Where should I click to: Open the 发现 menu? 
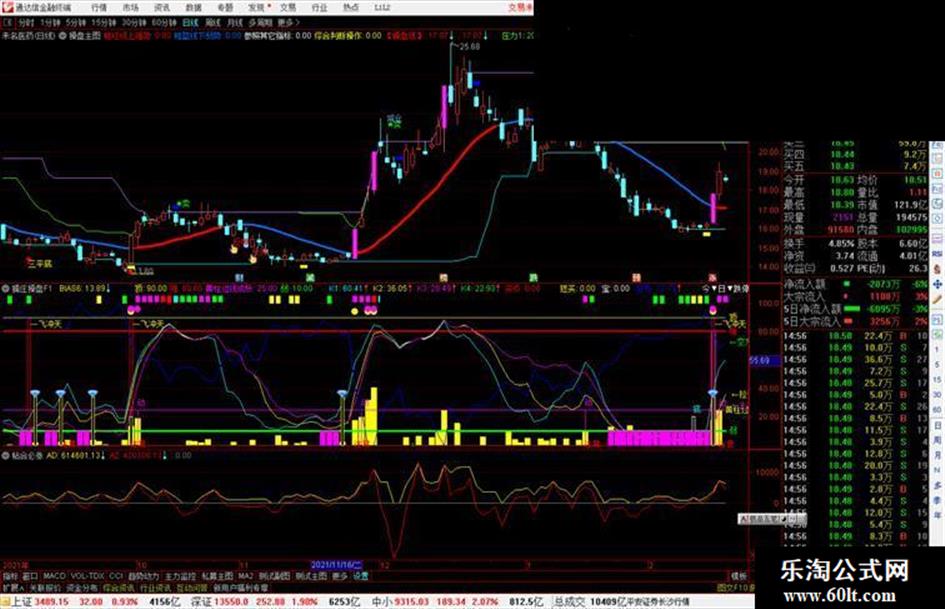257,7
